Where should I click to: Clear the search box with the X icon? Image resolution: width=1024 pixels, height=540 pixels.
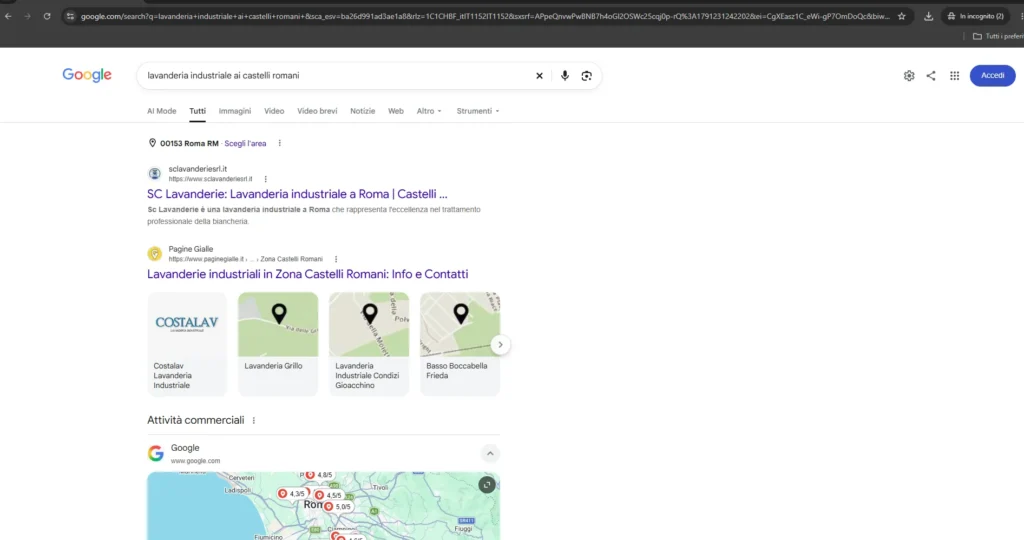pyautogui.click(x=539, y=76)
